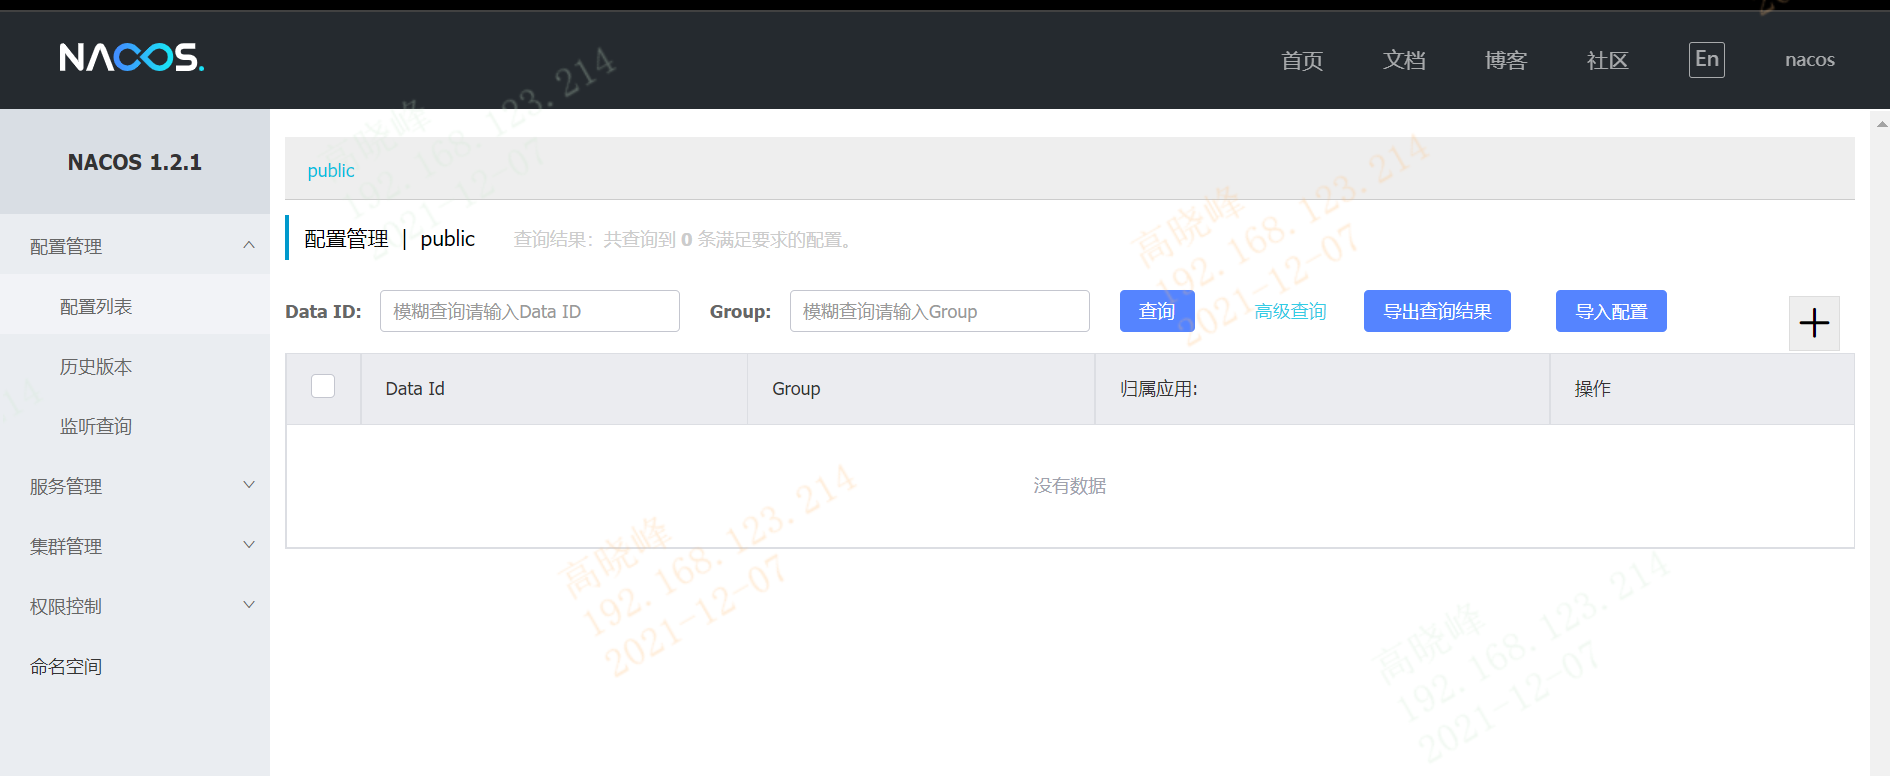The image size is (1890, 776).
Task: Expand the 集群管理 menu section
Action: coord(135,546)
